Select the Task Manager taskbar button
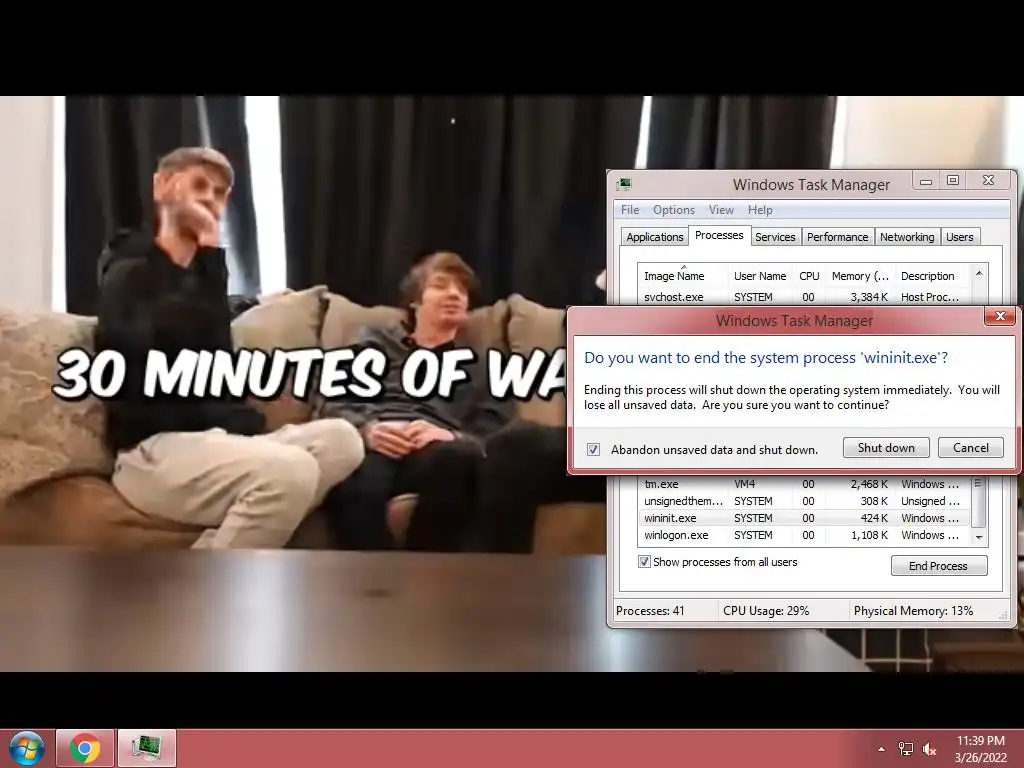This screenshot has height=768, width=1024. click(146, 748)
